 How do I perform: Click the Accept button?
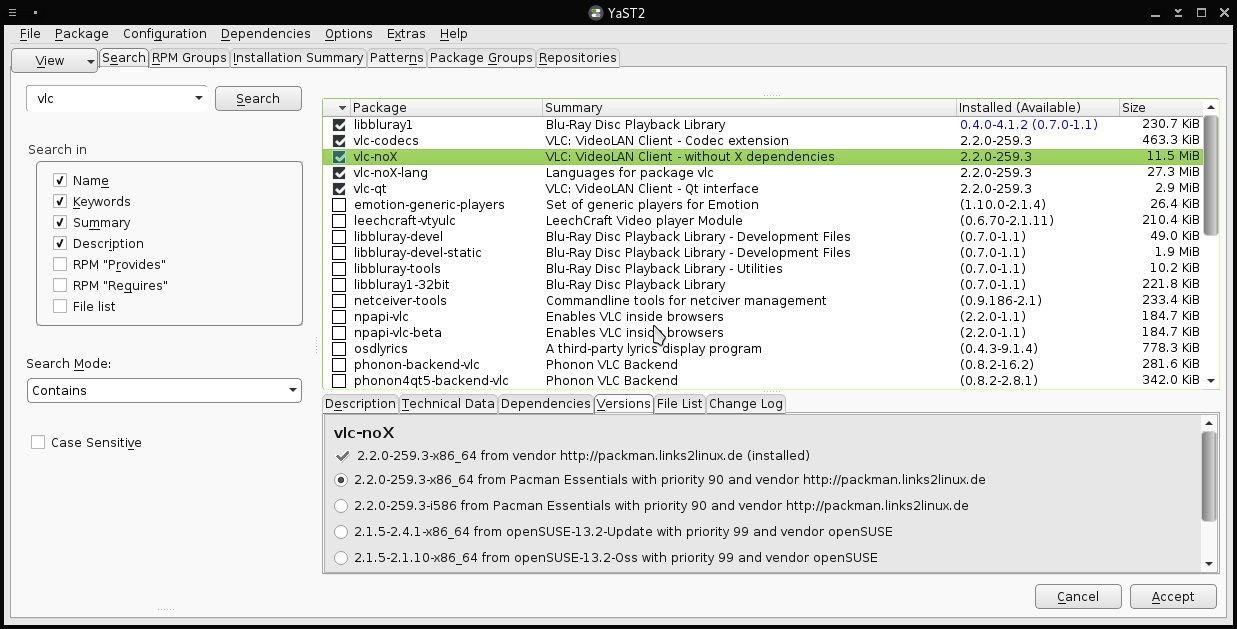pyautogui.click(x=1173, y=596)
